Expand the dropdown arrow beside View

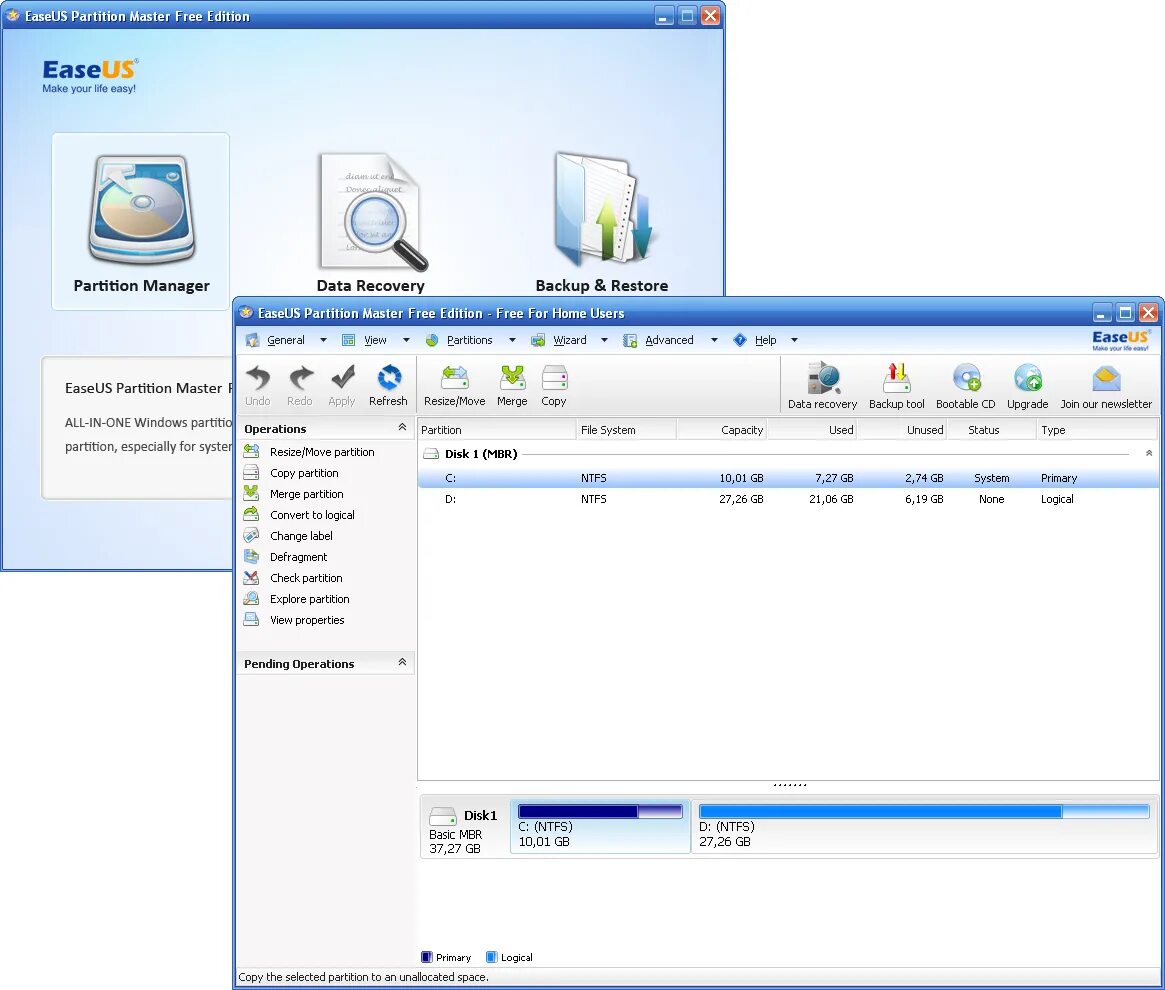(406, 340)
